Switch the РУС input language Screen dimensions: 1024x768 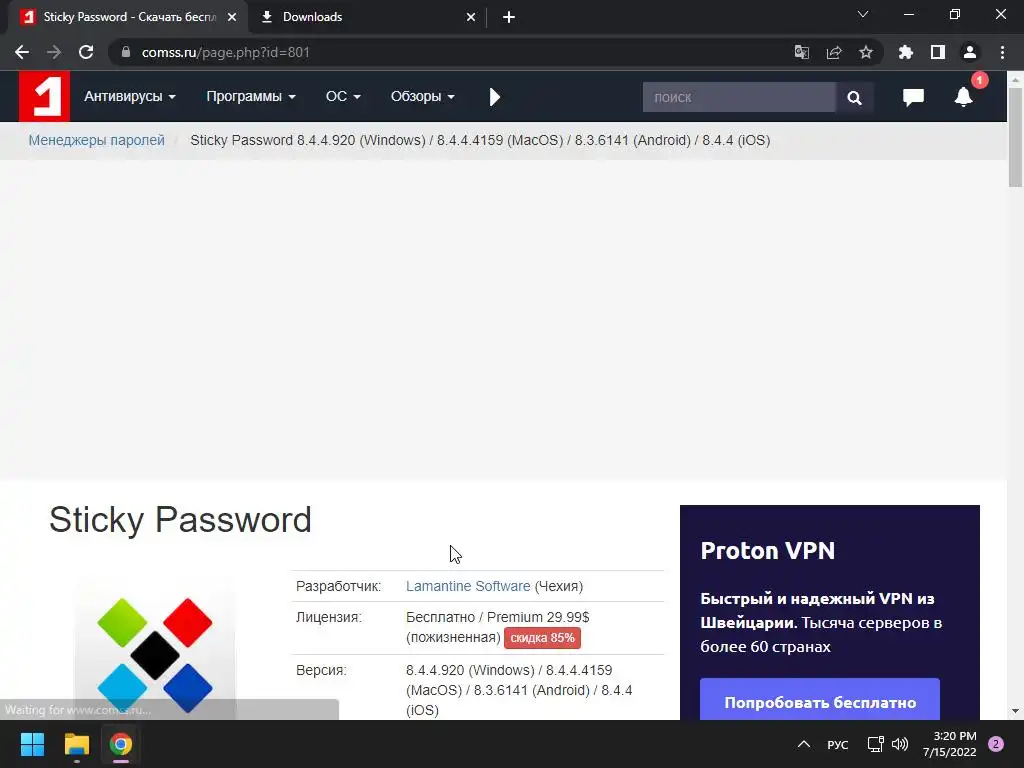(838, 744)
